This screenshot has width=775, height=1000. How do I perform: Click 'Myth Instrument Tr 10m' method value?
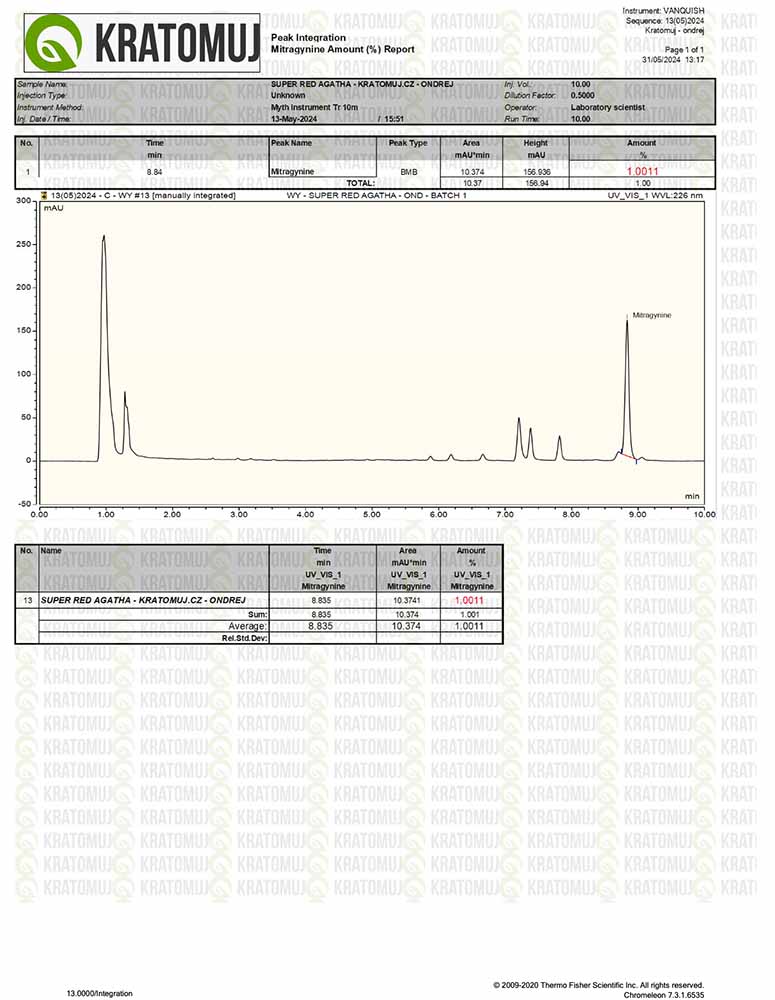[314, 107]
